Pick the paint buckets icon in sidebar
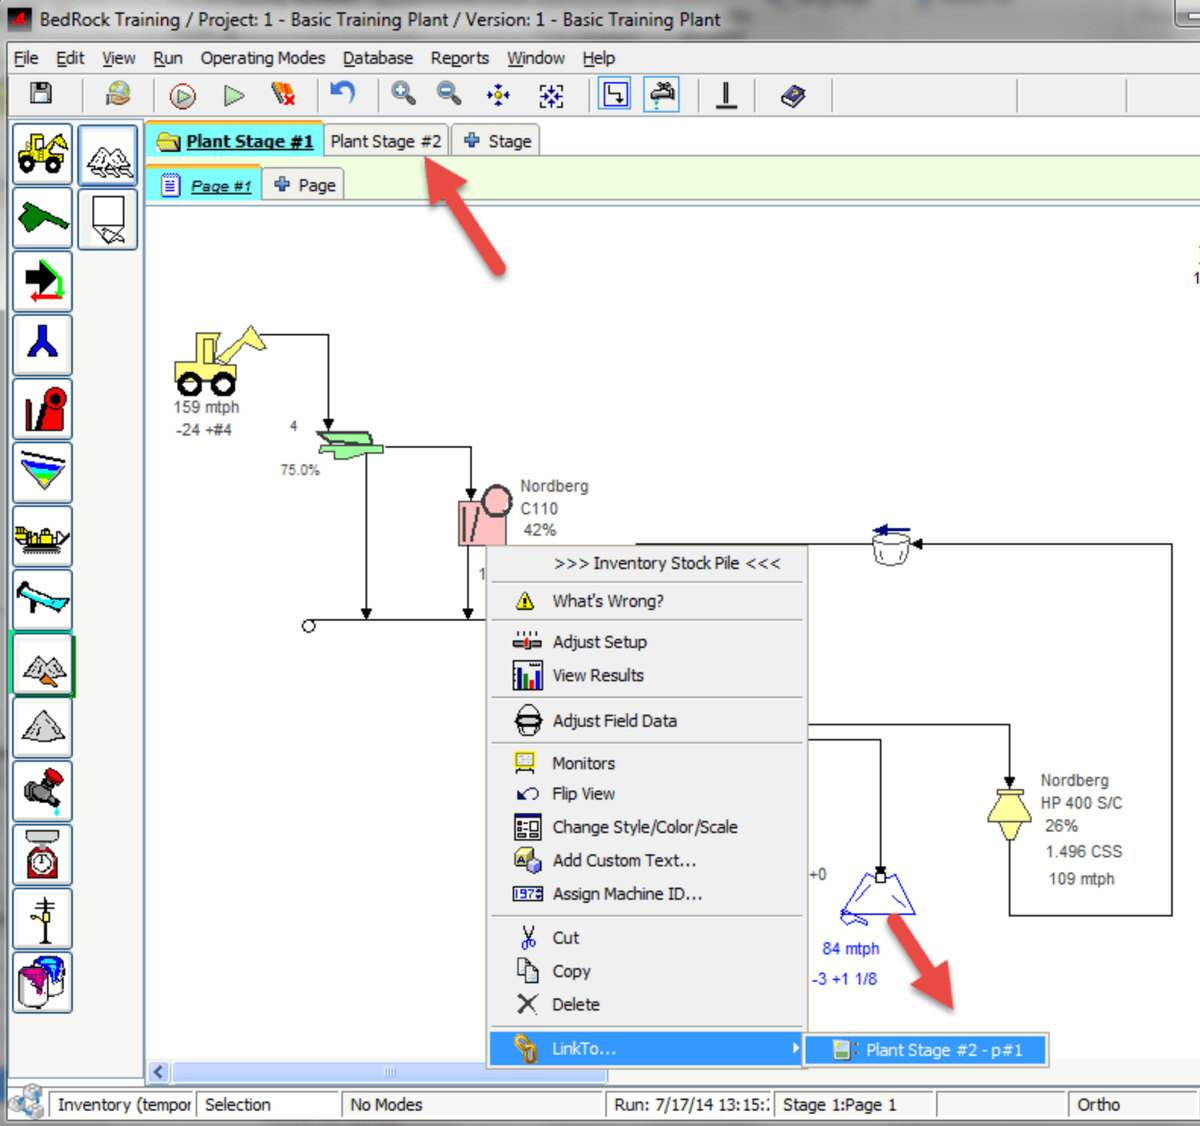Image resolution: width=1200 pixels, height=1126 pixels. [42, 981]
